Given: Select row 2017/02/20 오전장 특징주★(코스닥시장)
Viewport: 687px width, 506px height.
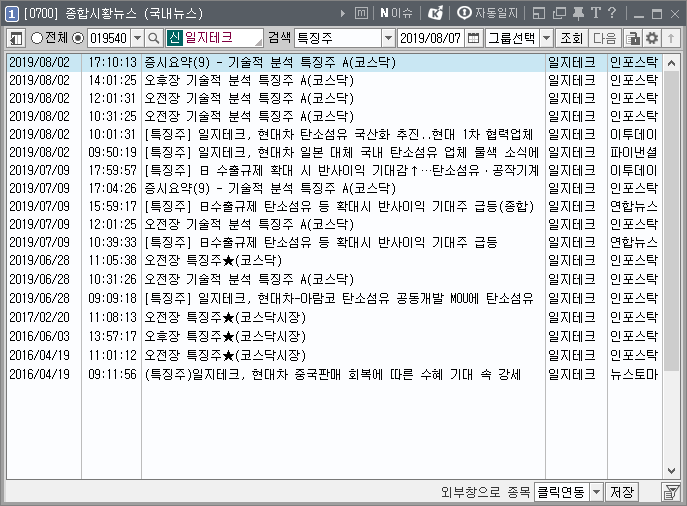Looking at the screenshot, I should click(334, 317).
